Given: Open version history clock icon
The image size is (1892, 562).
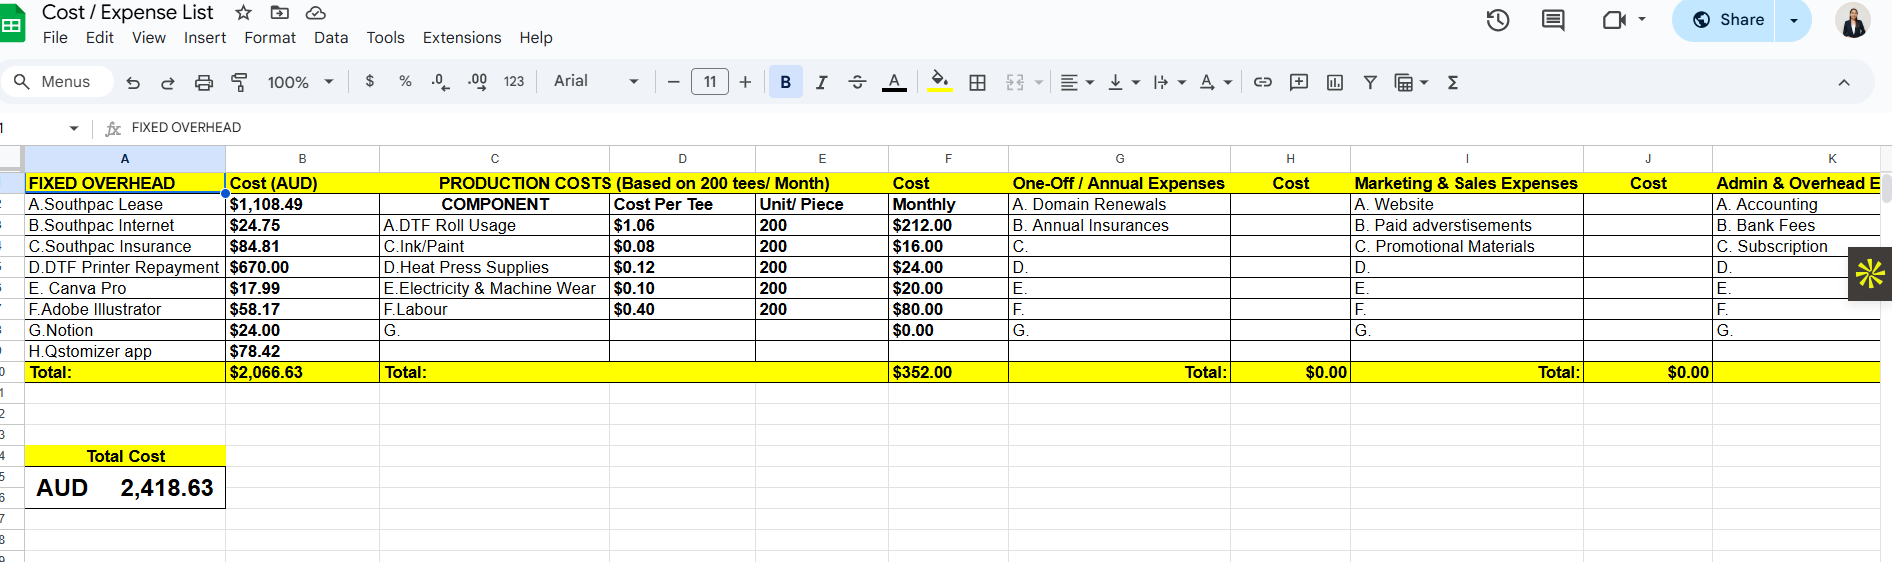Looking at the screenshot, I should tap(1497, 20).
